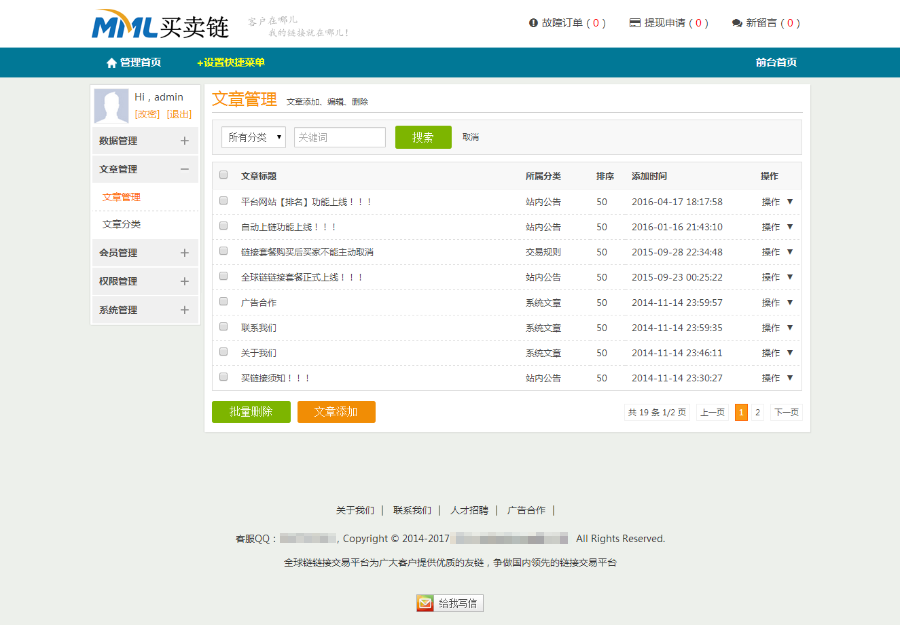Open 新留言 chat bubble icon
This screenshot has width=900, height=625.
coord(737,23)
